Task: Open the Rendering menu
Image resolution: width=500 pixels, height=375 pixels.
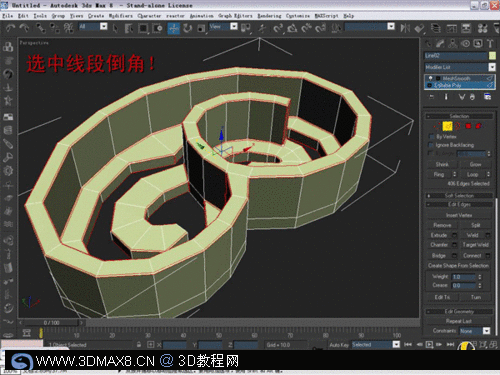Action: (x=269, y=16)
